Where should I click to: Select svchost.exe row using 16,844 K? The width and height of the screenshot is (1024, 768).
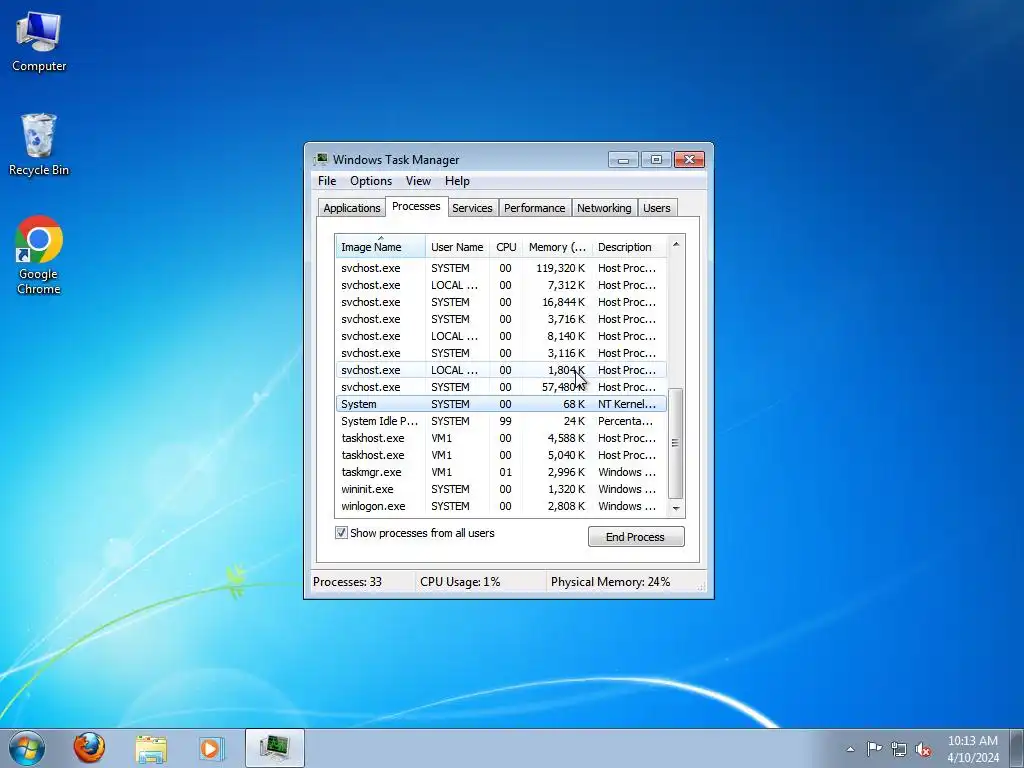[501, 302]
